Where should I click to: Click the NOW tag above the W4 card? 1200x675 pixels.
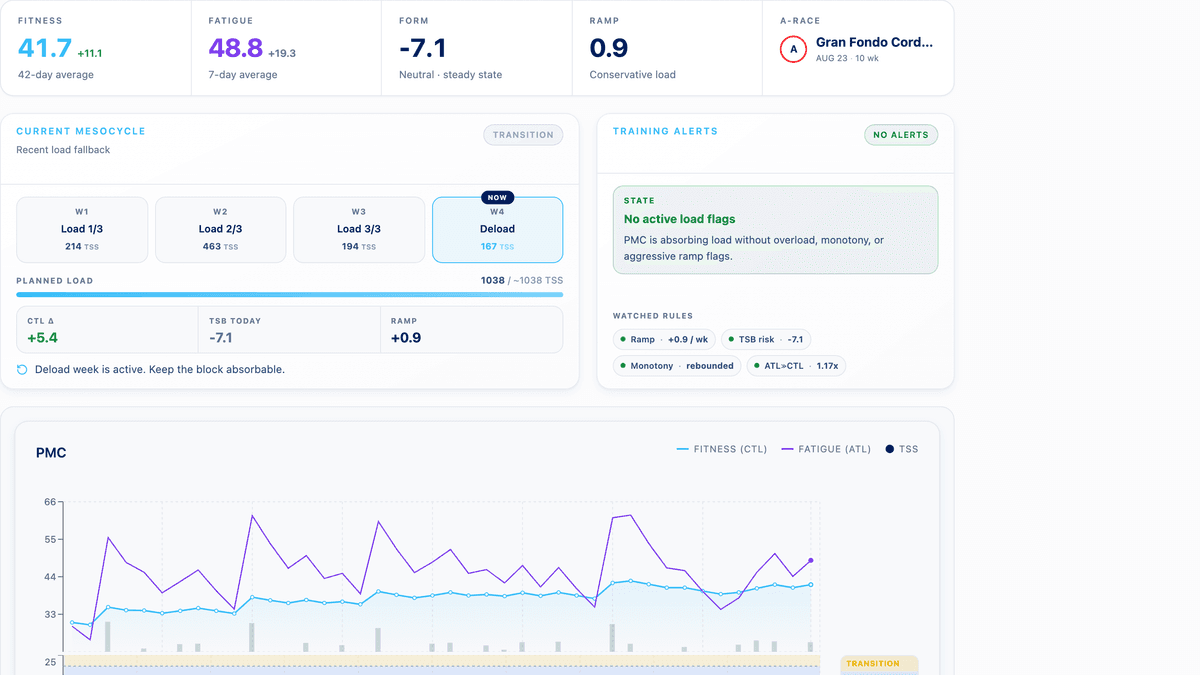pos(497,198)
